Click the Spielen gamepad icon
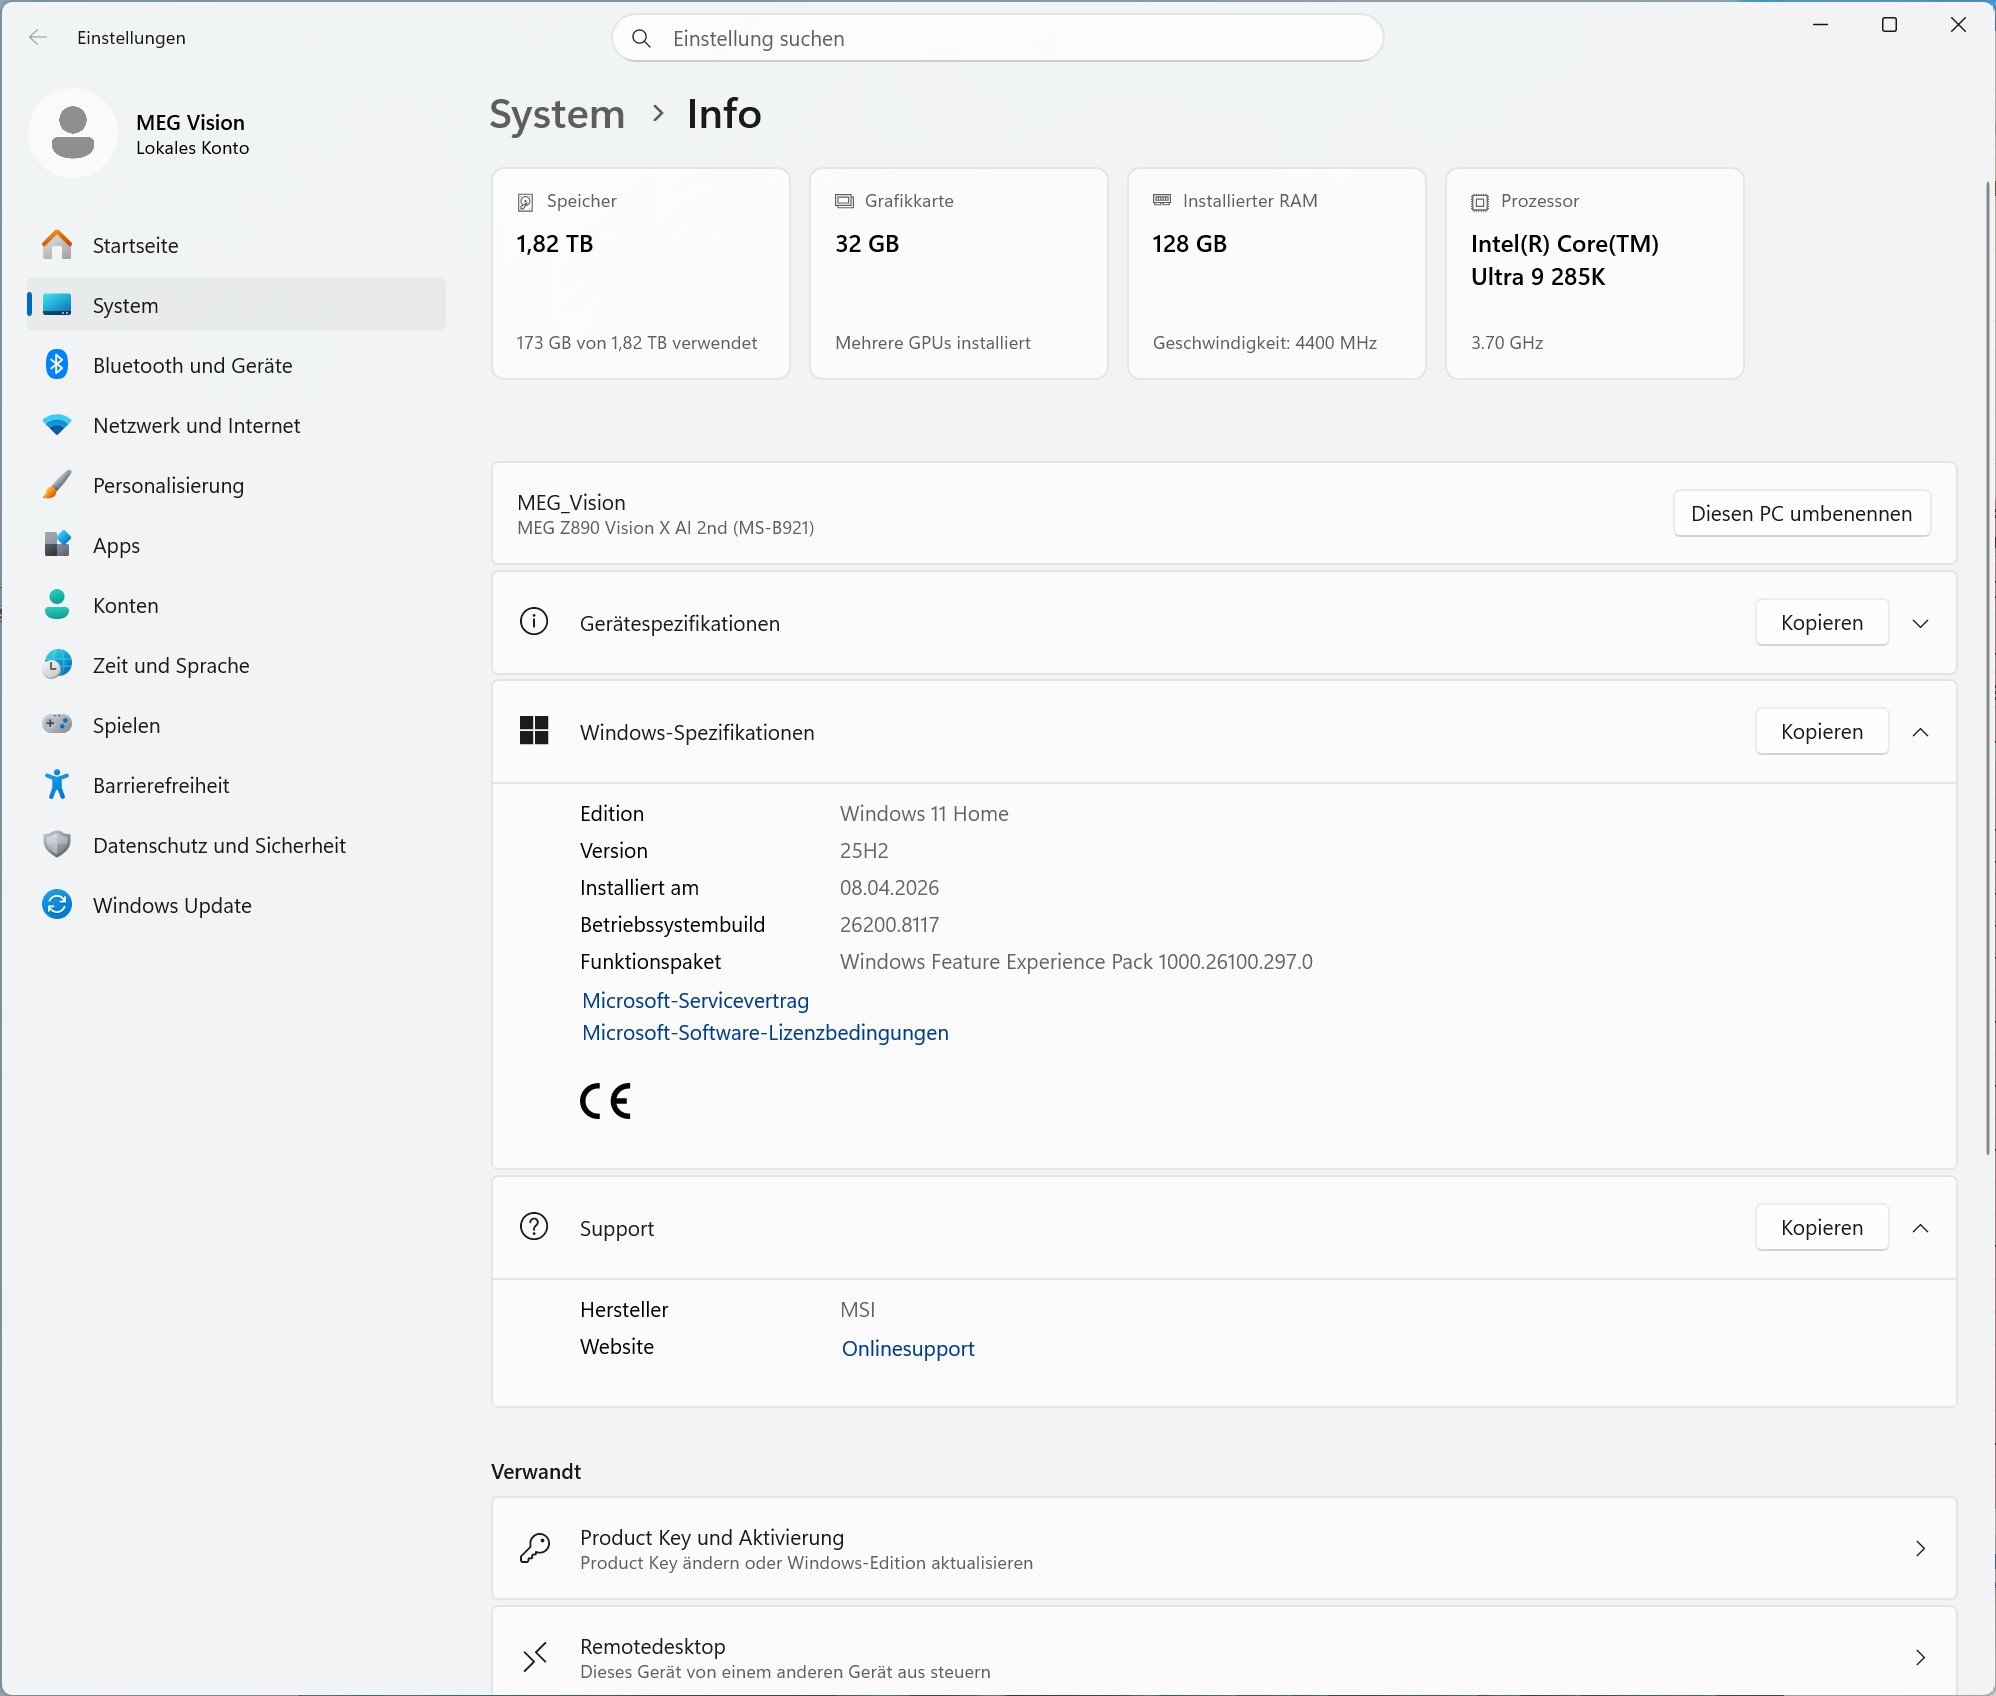This screenshot has width=1996, height=1696. click(57, 724)
